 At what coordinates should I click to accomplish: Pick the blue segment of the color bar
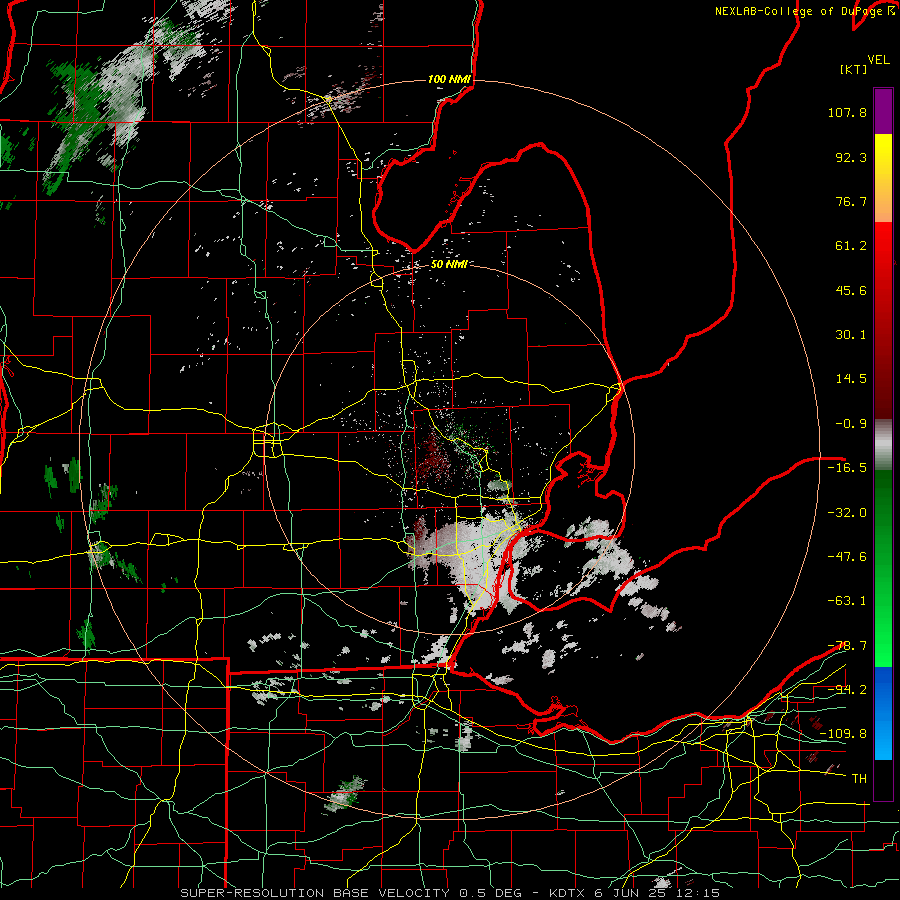point(883,713)
